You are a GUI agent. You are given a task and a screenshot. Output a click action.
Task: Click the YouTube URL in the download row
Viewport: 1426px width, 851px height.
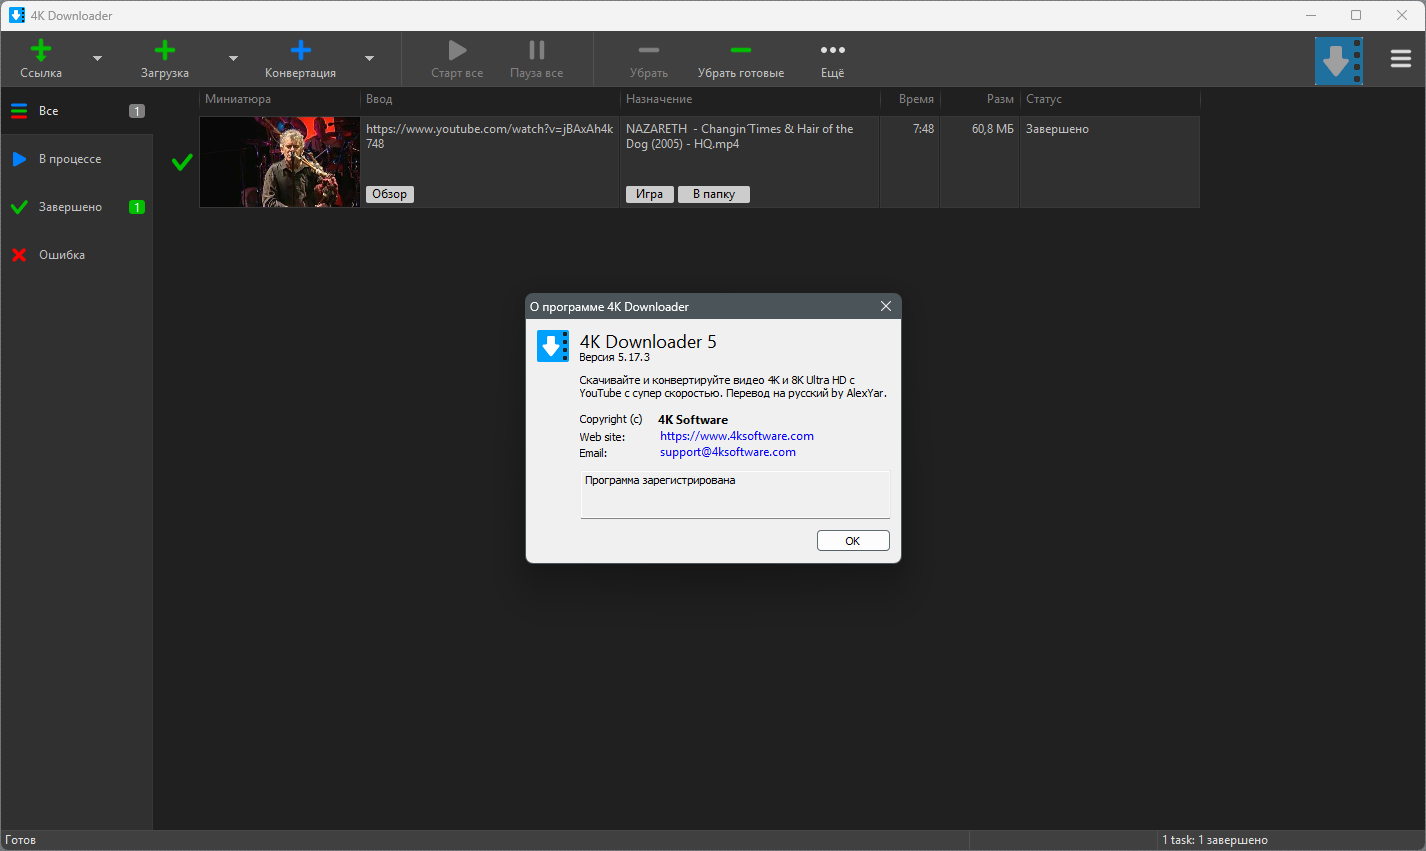coord(490,136)
